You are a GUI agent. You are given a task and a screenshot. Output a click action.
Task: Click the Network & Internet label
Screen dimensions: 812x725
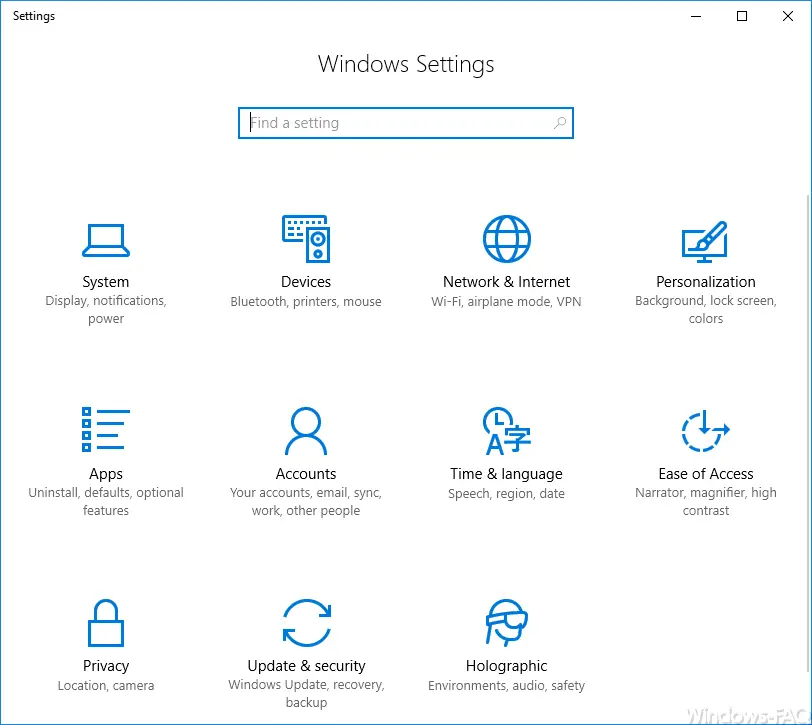tap(506, 282)
